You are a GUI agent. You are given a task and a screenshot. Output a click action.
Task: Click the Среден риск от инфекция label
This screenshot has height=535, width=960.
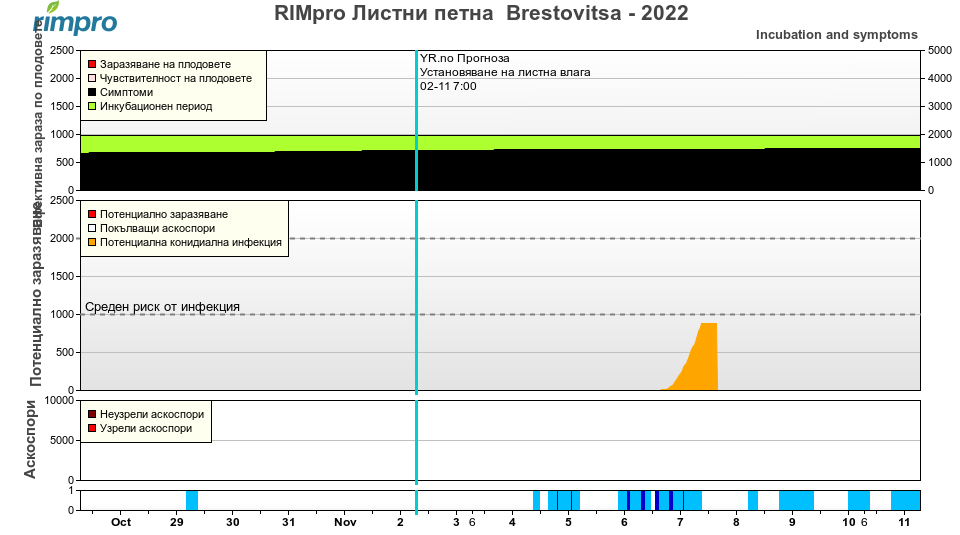[x=162, y=307]
